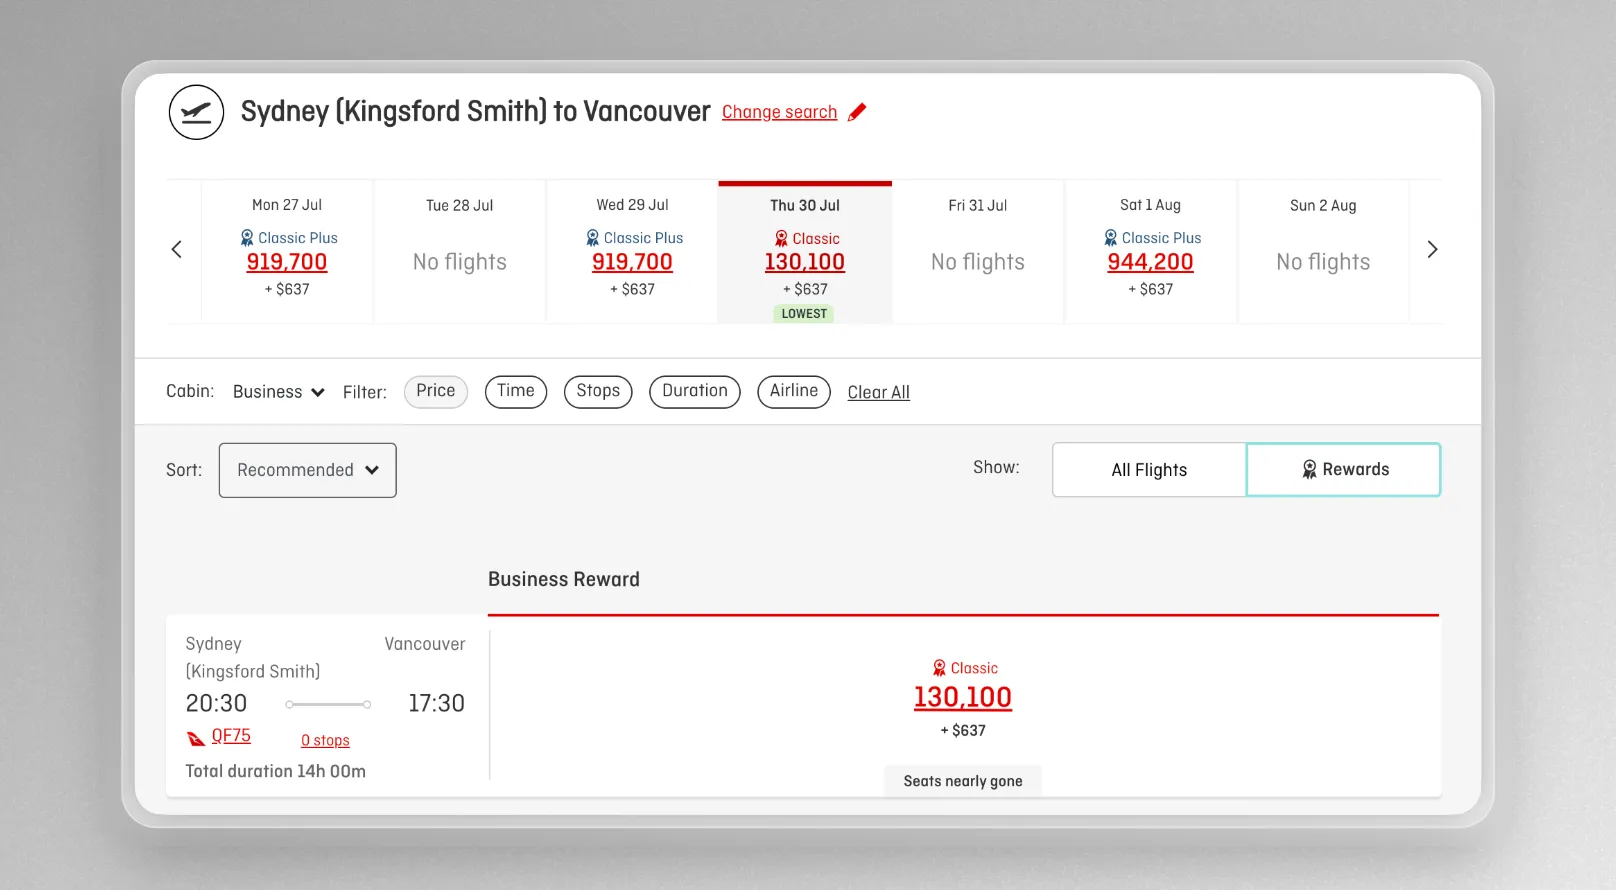1616x890 pixels.
Task: Click the 20:30 departure time
Action: click(216, 704)
